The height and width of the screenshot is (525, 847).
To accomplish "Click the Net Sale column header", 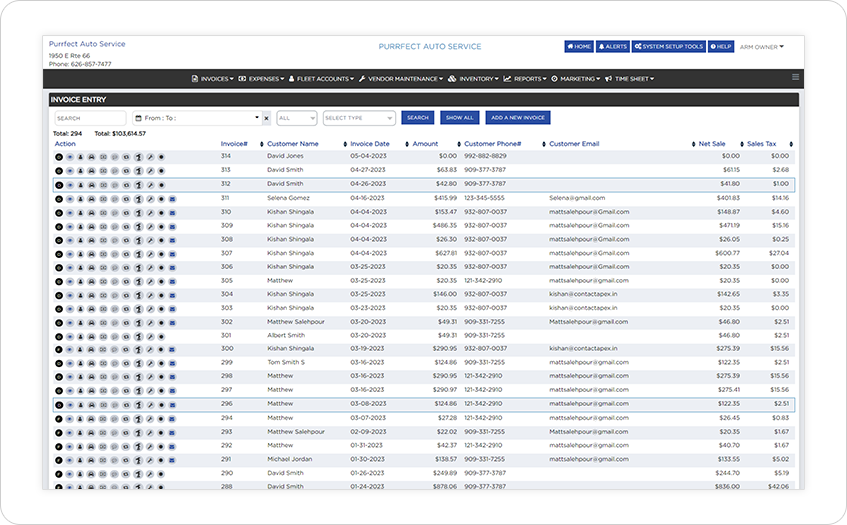I will [x=712, y=144].
